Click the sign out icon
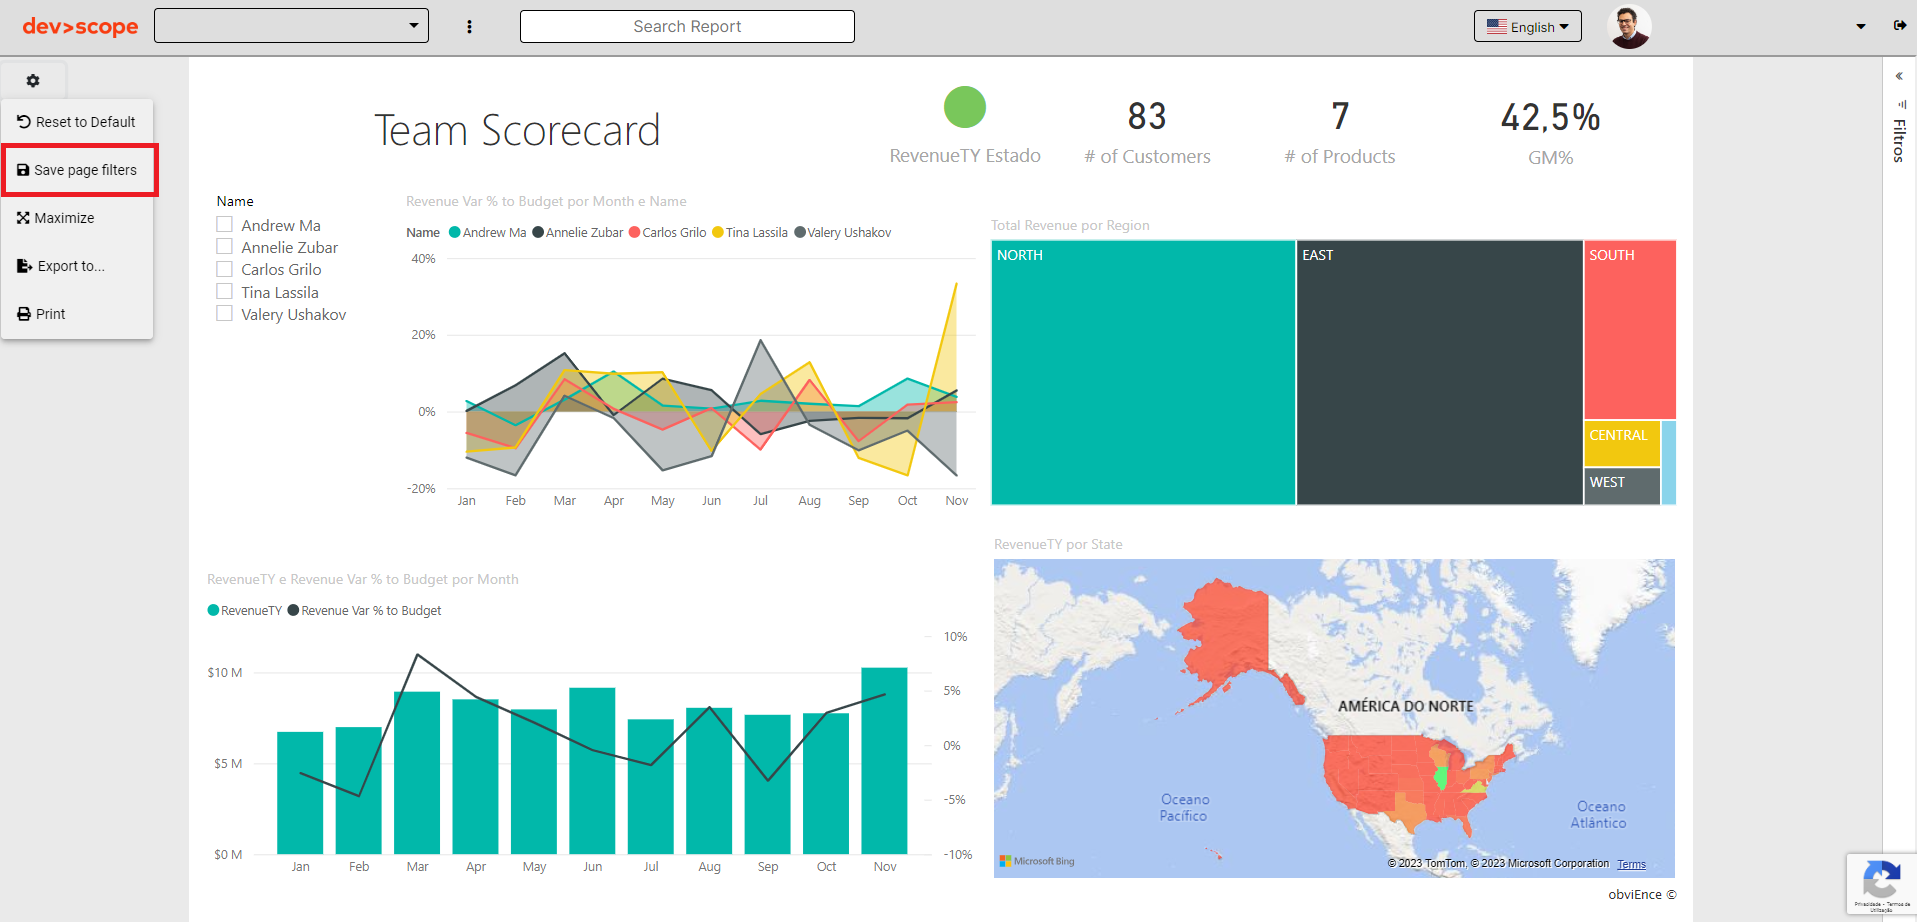 tap(1901, 26)
